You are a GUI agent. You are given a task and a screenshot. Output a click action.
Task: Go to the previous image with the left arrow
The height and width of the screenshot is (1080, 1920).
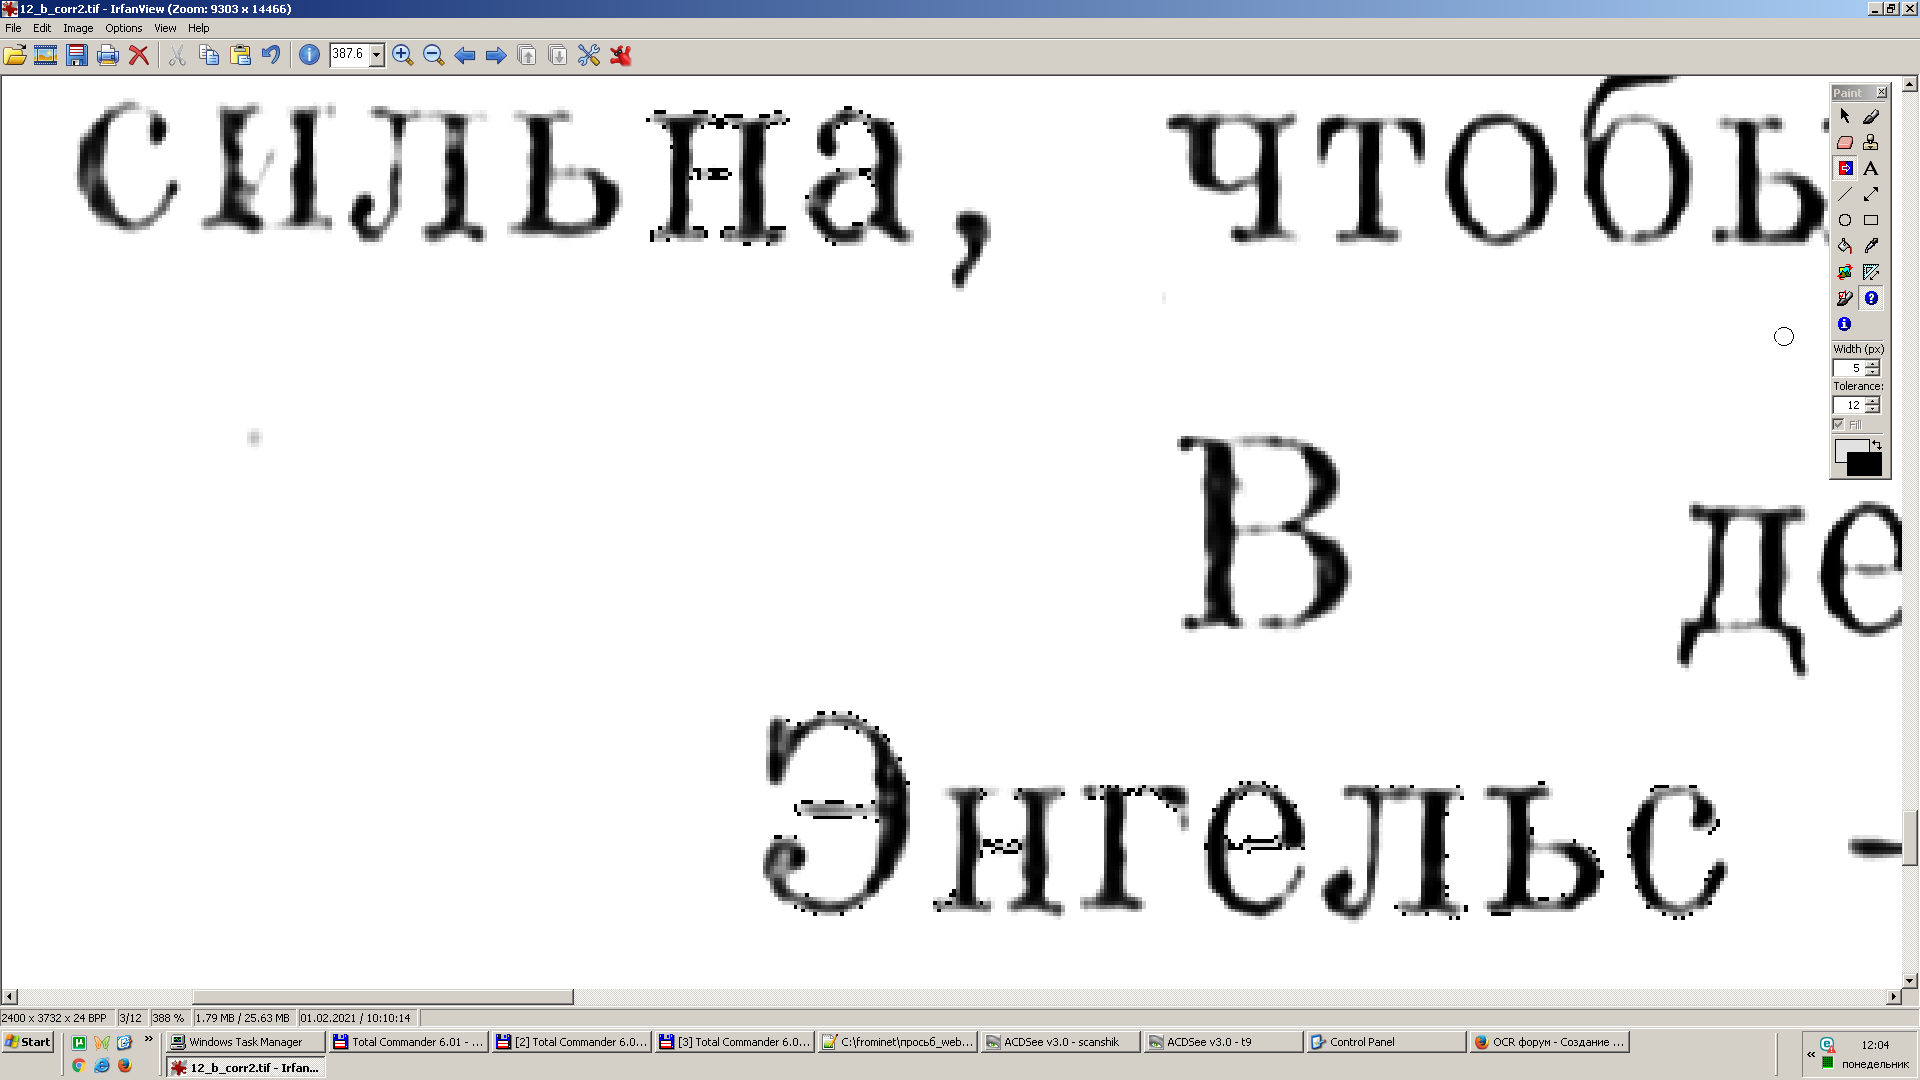click(465, 55)
